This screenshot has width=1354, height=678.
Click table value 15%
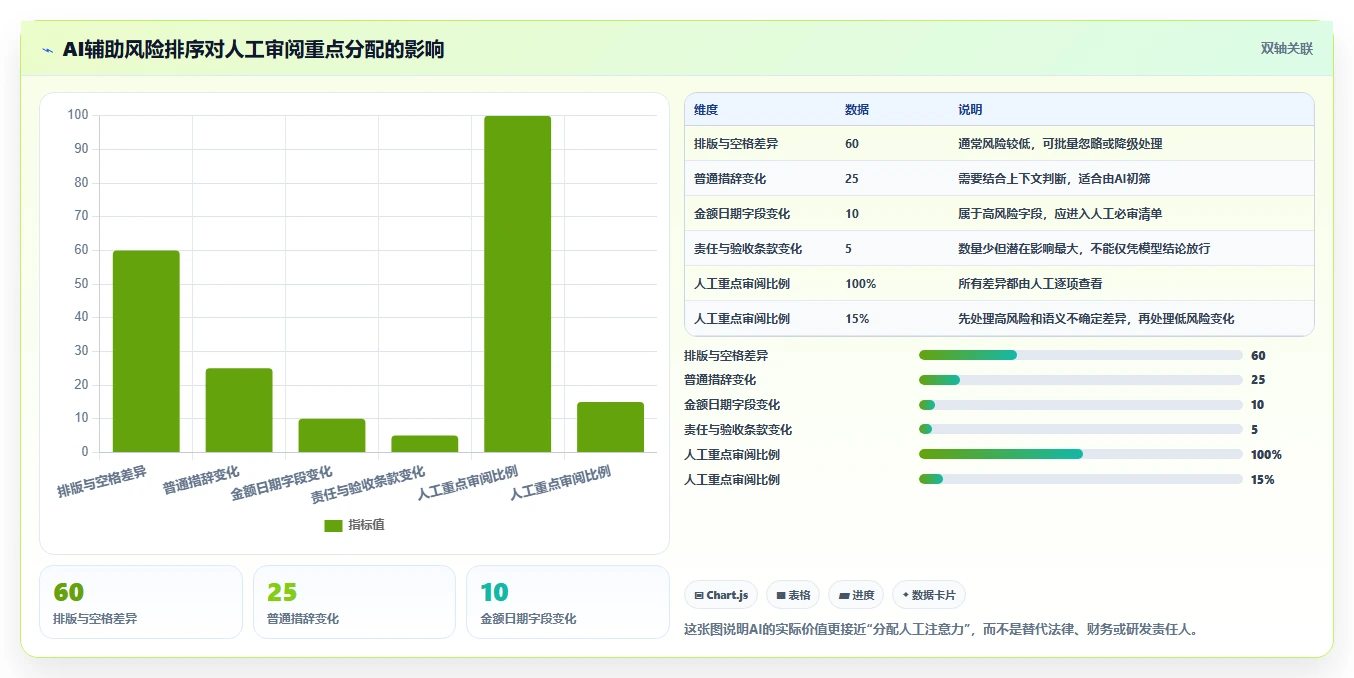click(857, 319)
